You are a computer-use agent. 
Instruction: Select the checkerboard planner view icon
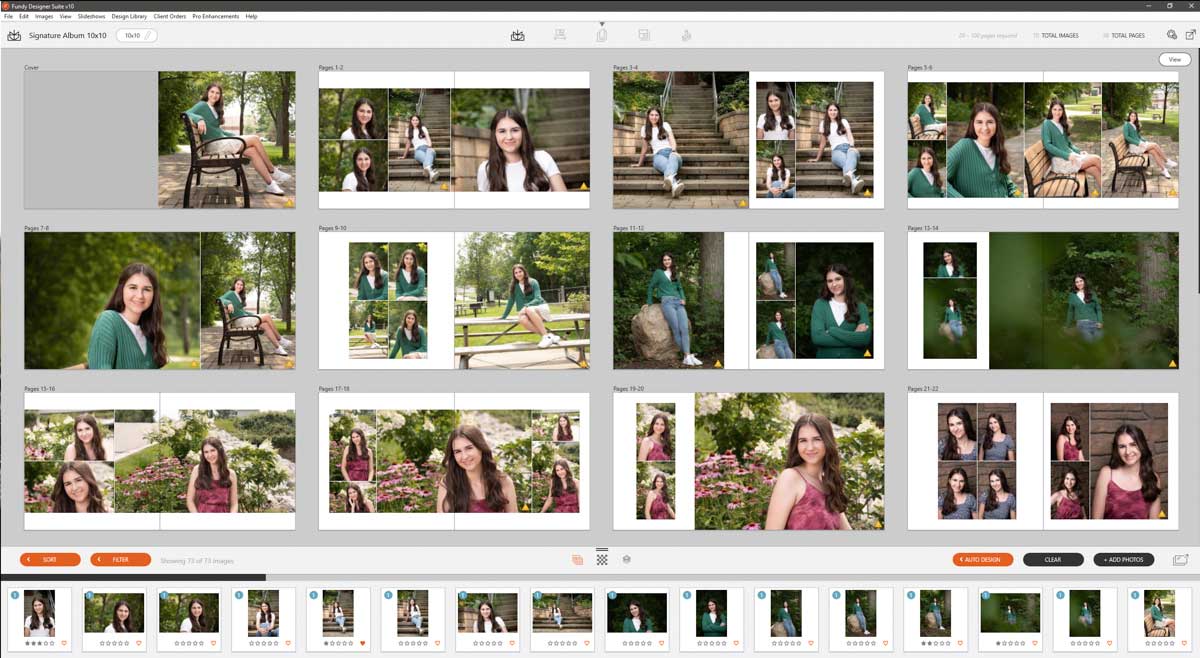602,560
